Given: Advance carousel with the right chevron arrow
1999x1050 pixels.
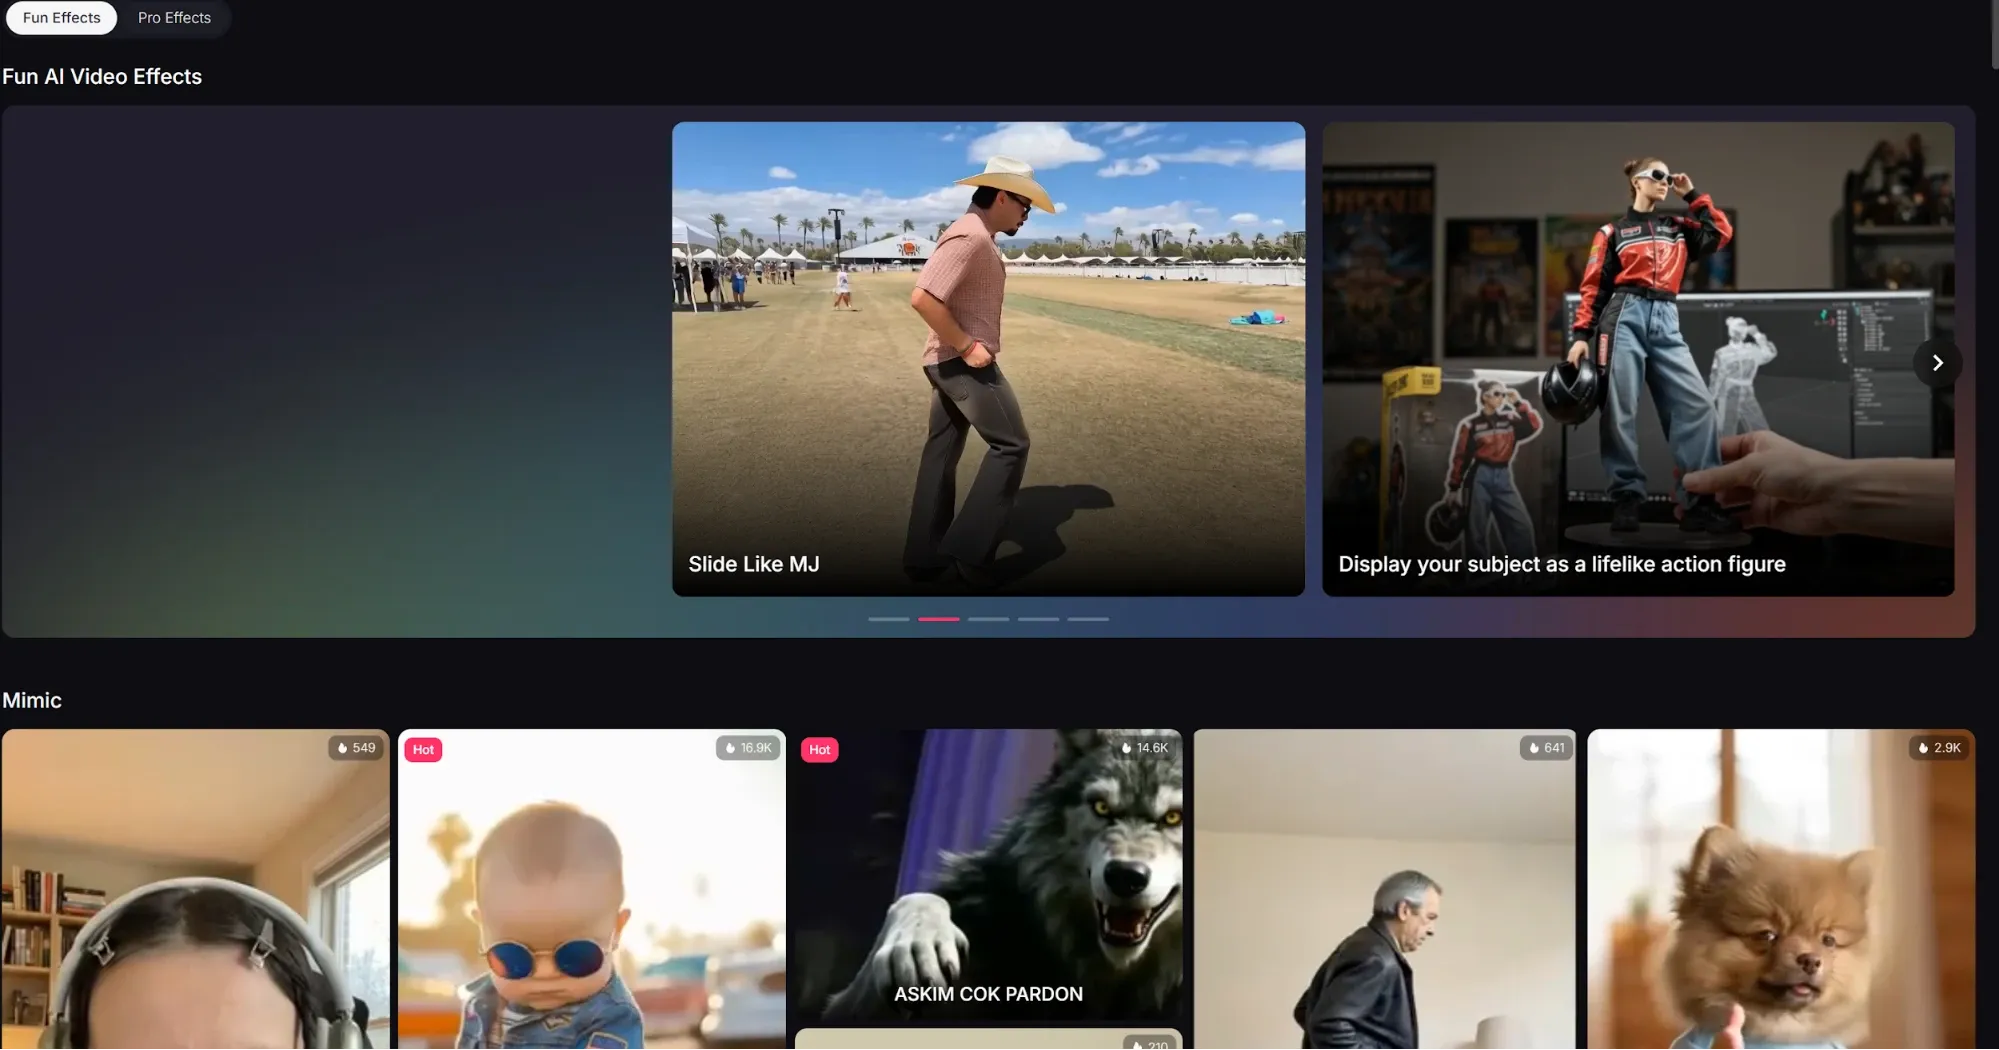Looking at the screenshot, I should pyautogui.click(x=1937, y=363).
